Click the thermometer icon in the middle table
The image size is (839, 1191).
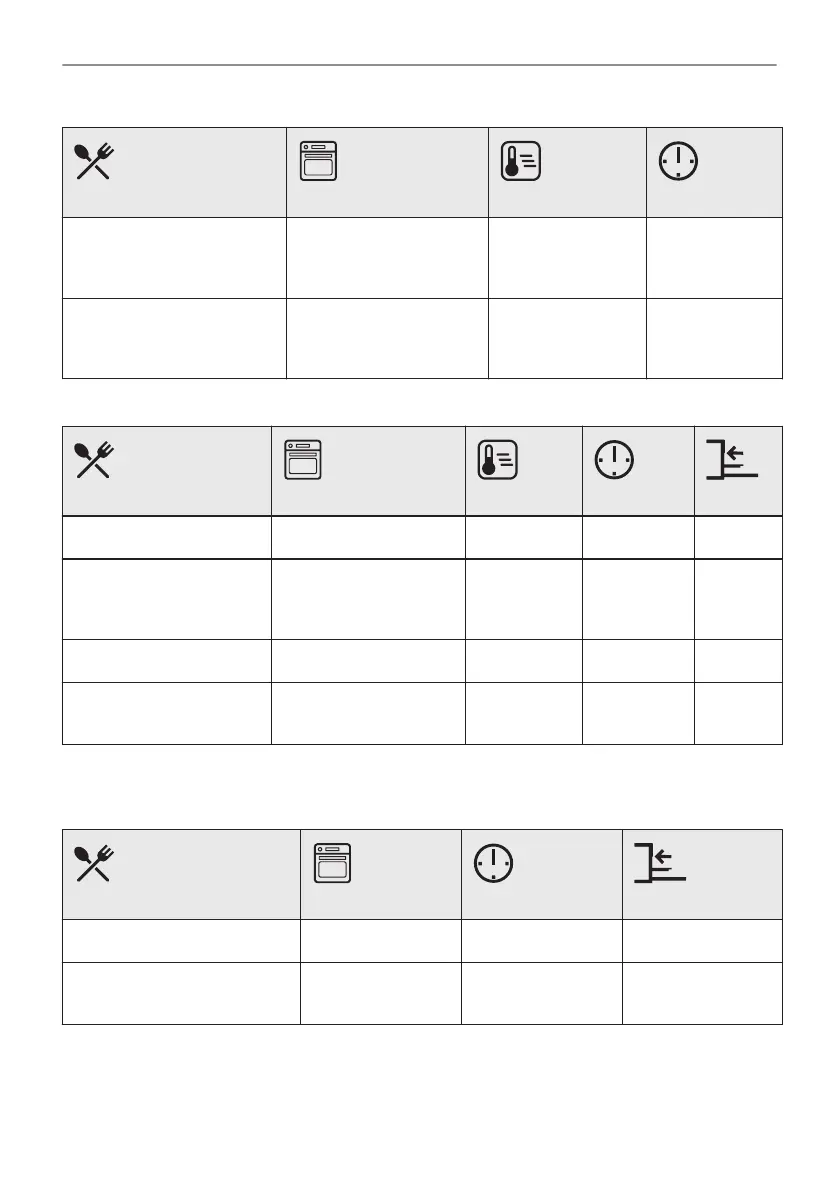point(497,461)
